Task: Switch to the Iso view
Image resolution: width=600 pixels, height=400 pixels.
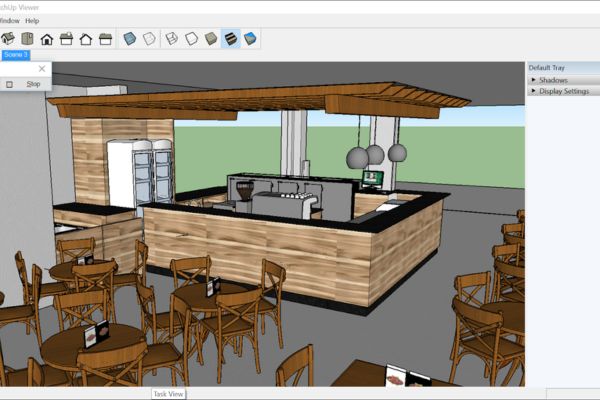Action: [8, 39]
